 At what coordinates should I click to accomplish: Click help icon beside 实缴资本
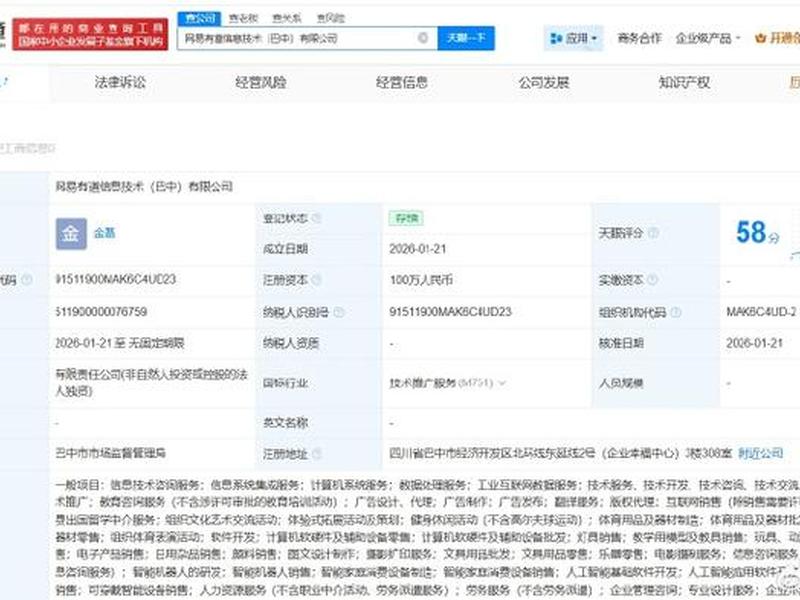(x=652, y=280)
